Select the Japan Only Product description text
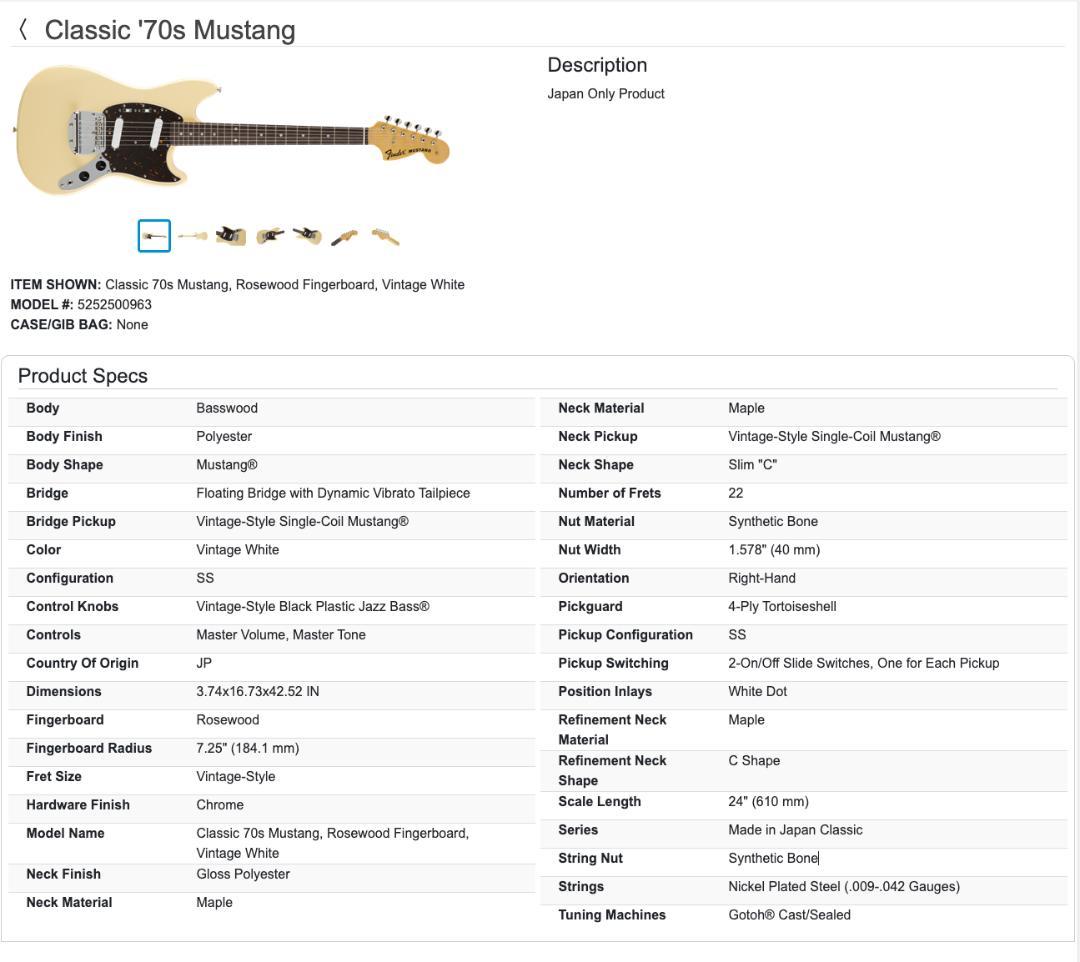 coord(605,94)
